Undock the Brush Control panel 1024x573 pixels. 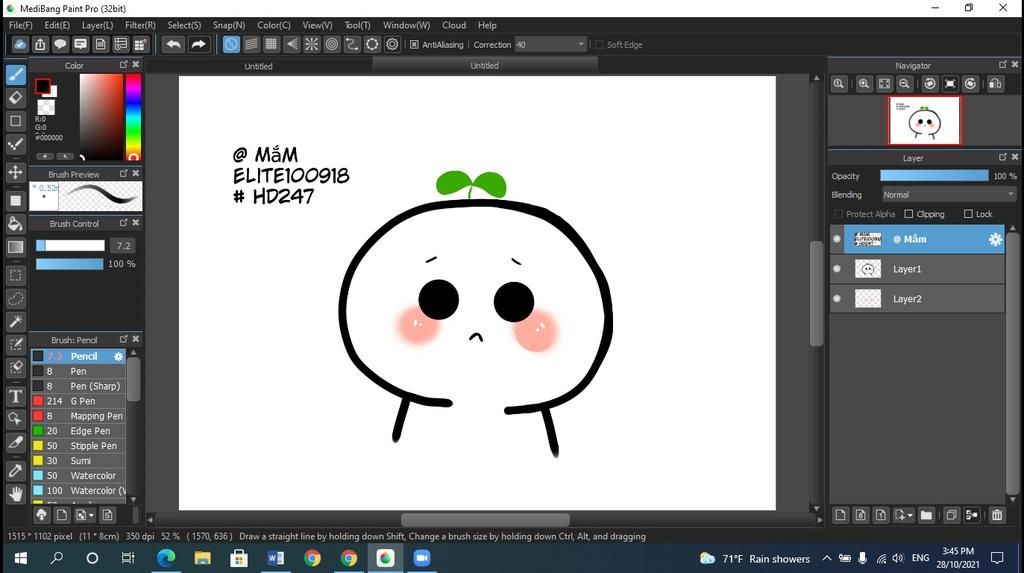pyautogui.click(x=123, y=223)
